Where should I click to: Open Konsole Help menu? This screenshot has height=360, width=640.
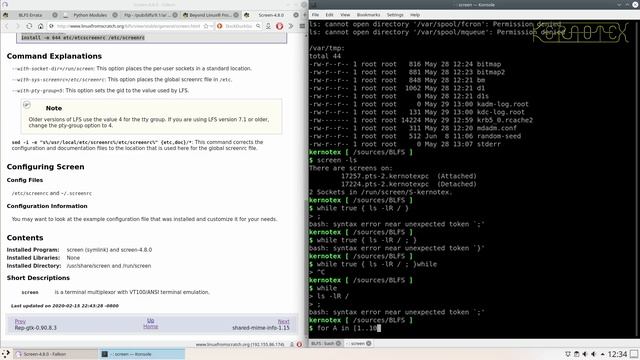pyautogui.click(x=415, y=15)
